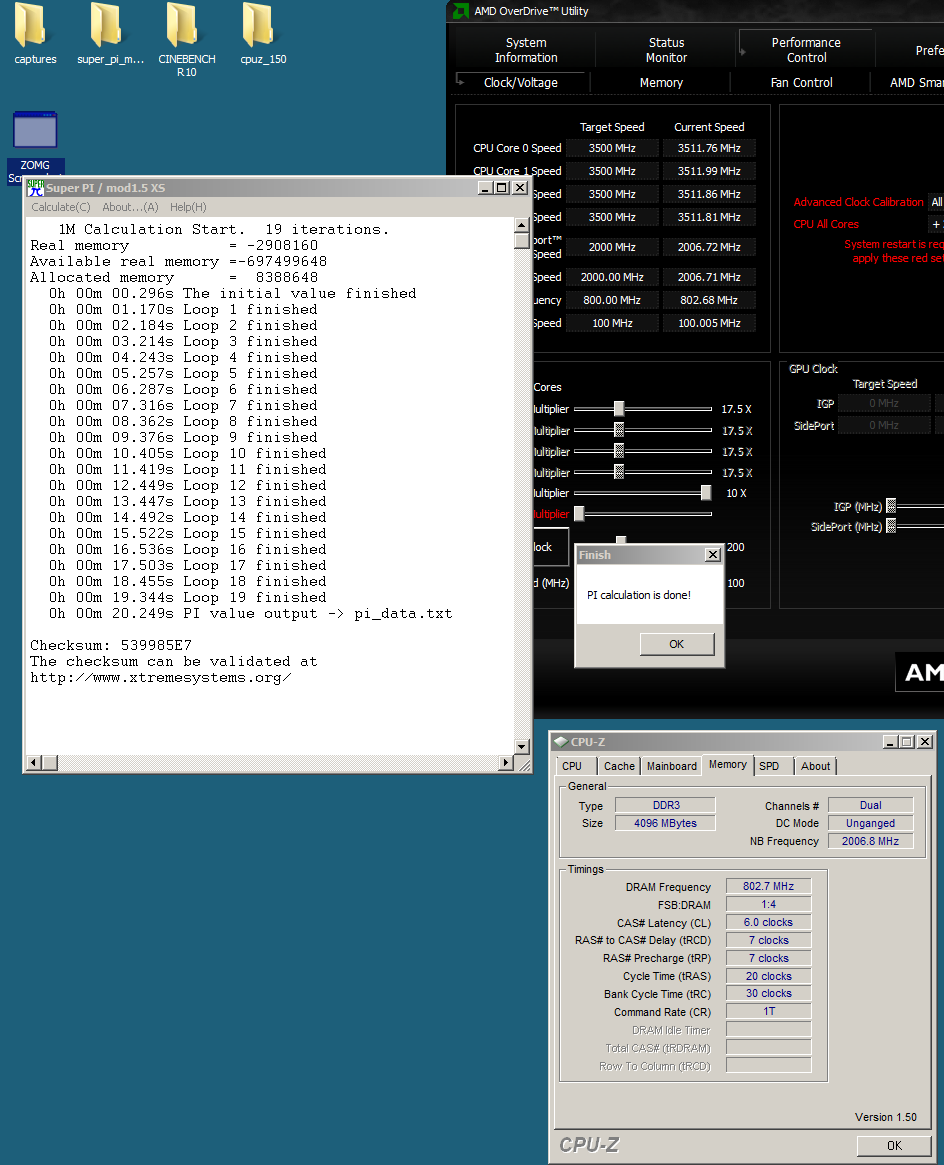Adjust the 10 X multiplier slider
944x1165 pixels.
[706, 493]
